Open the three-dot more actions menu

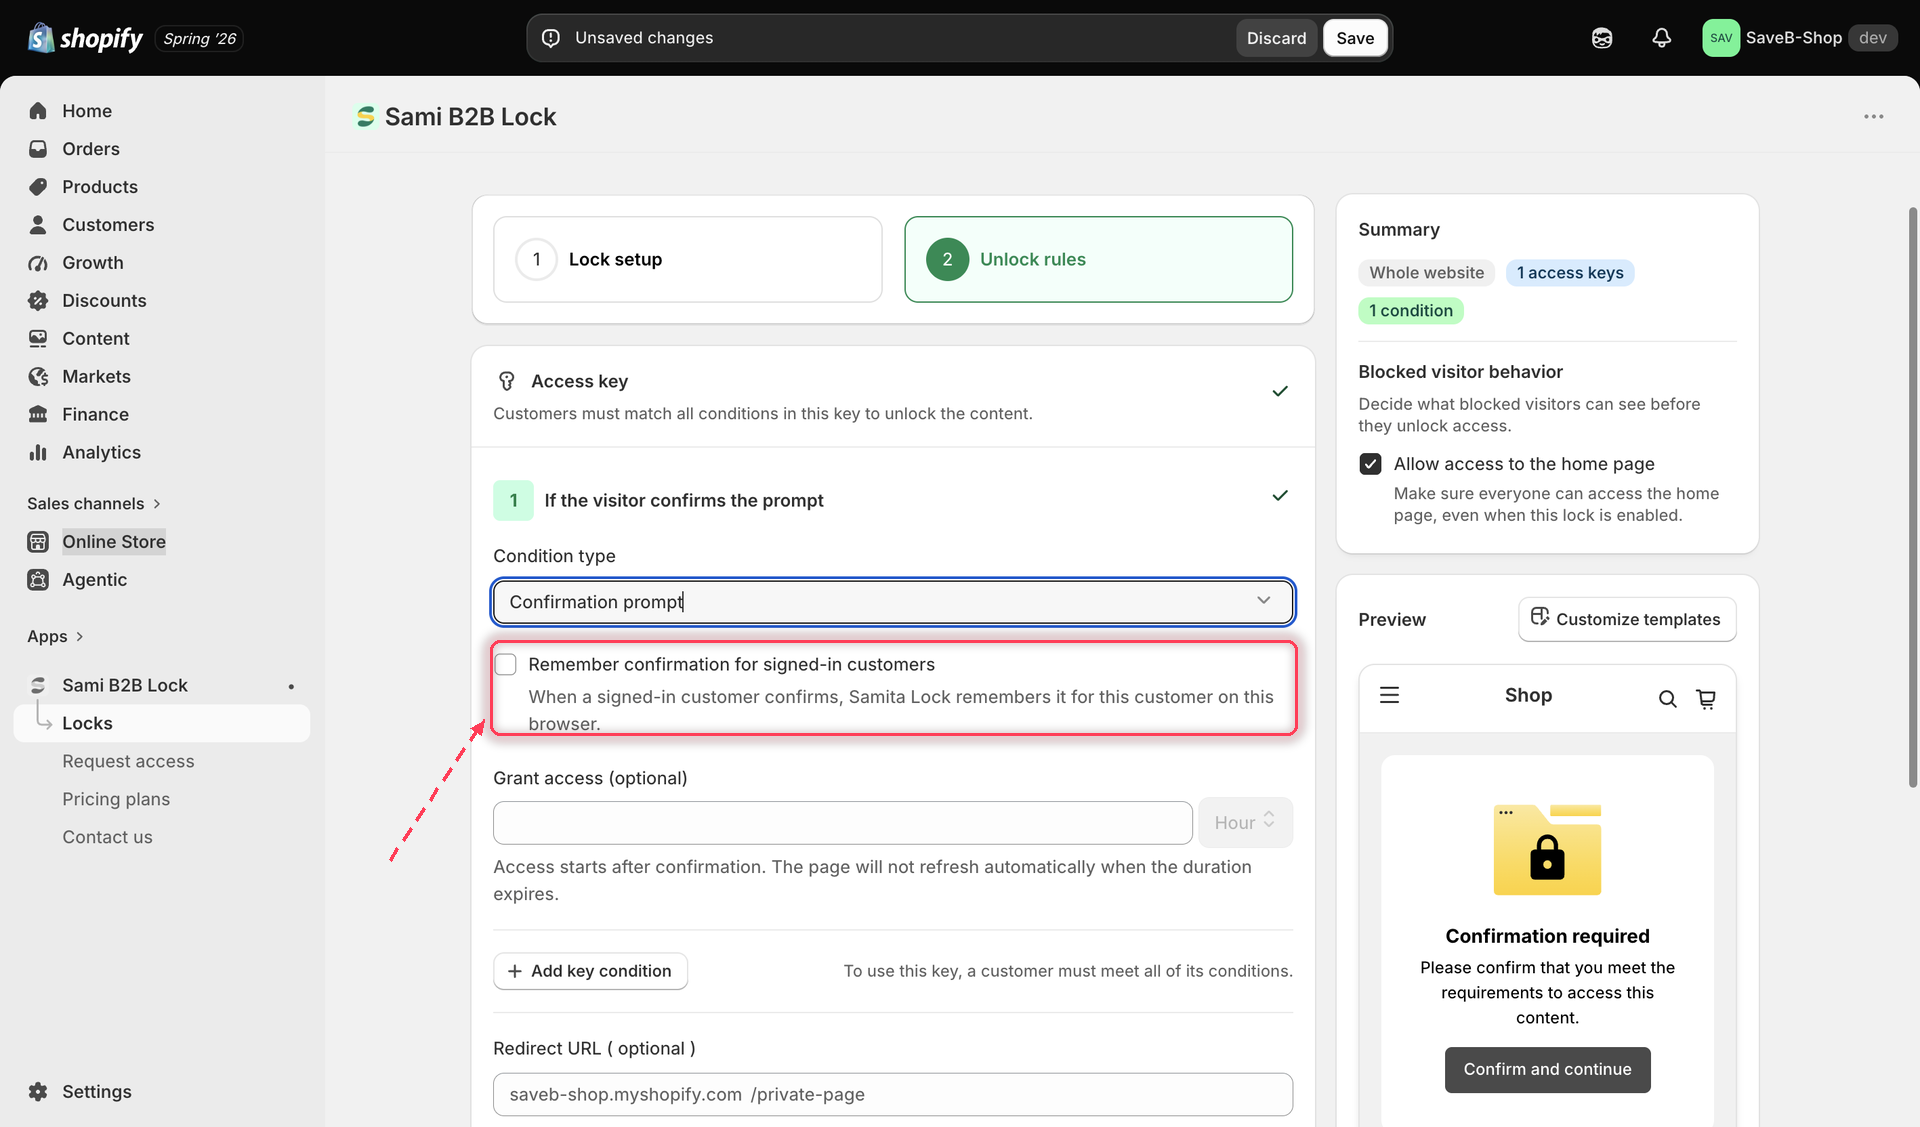[1874, 117]
